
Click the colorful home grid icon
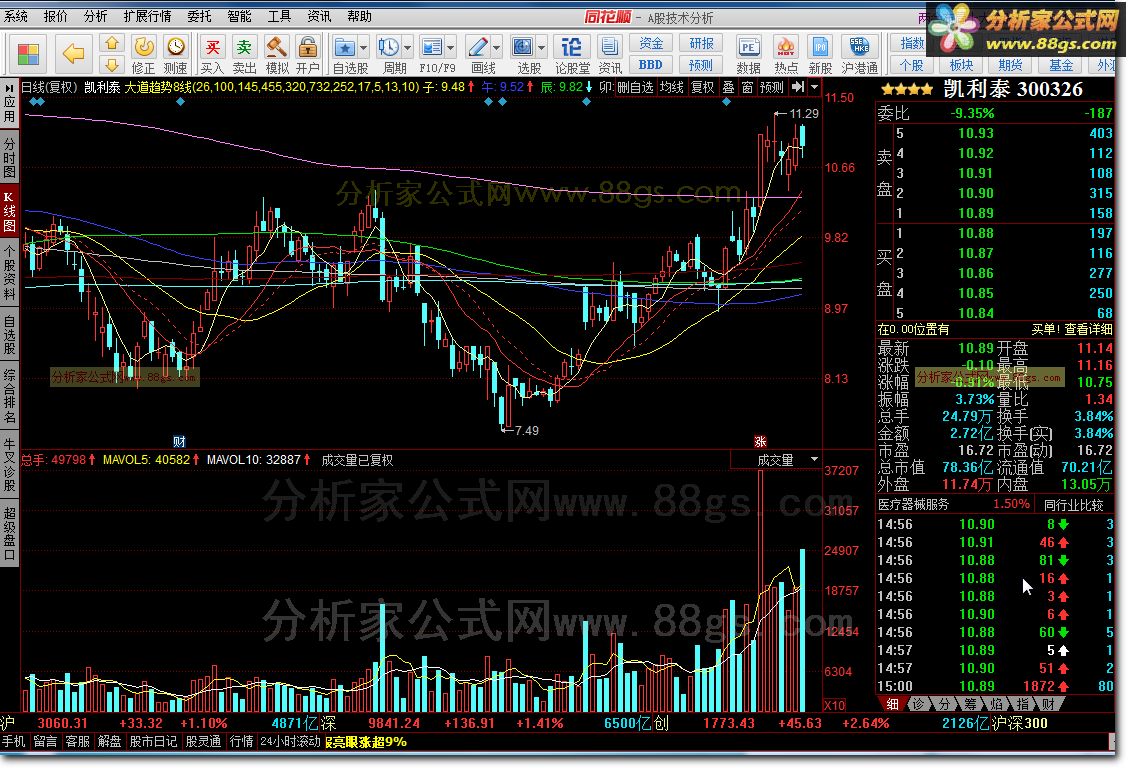(29, 55)
